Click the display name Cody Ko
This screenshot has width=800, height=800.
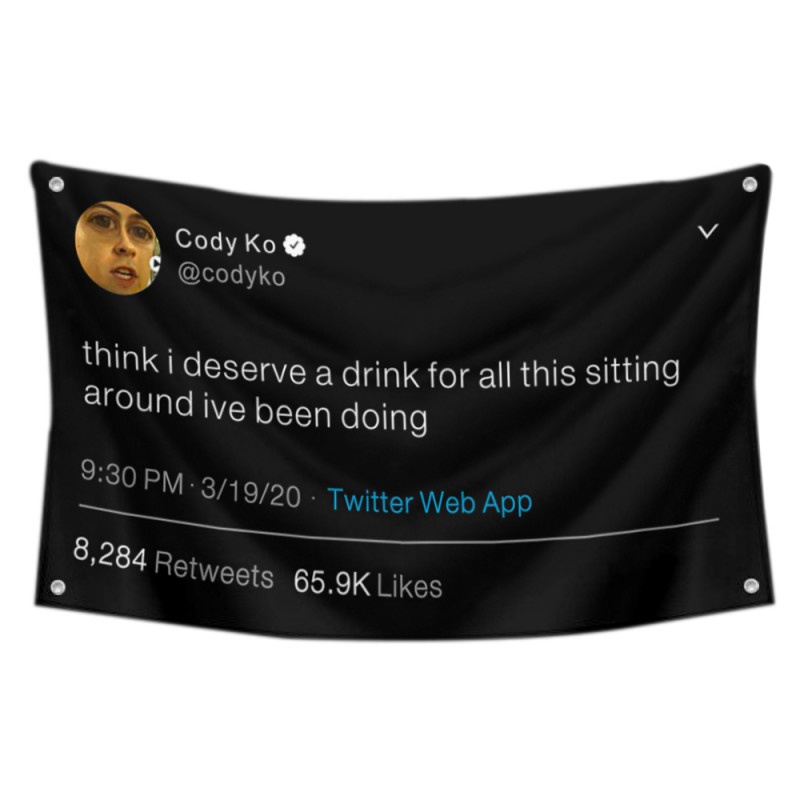[226, 241]
